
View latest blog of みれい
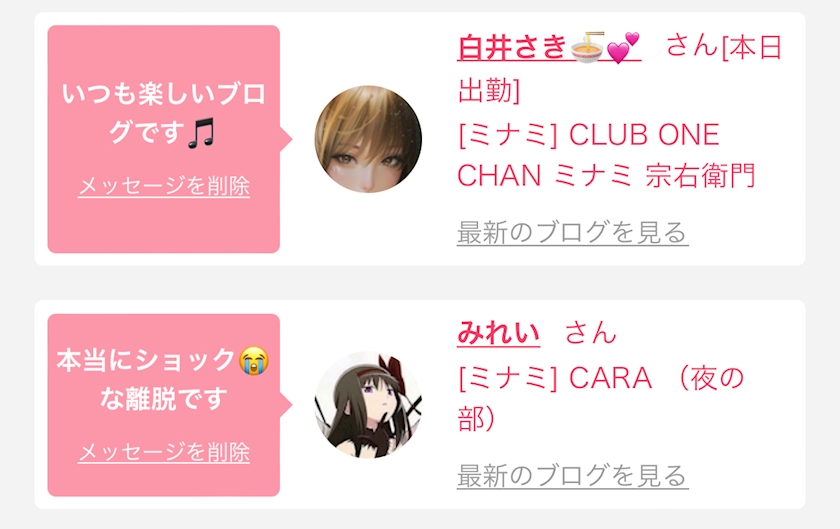(573, 475)
